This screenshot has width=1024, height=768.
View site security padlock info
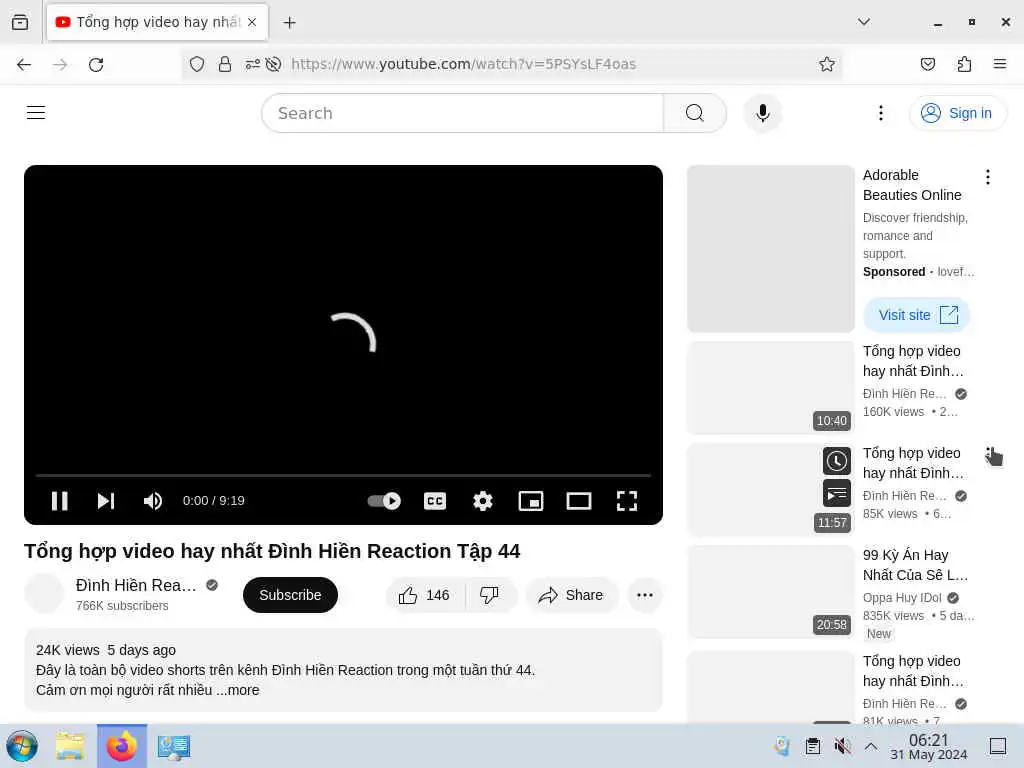click(225, 64)
